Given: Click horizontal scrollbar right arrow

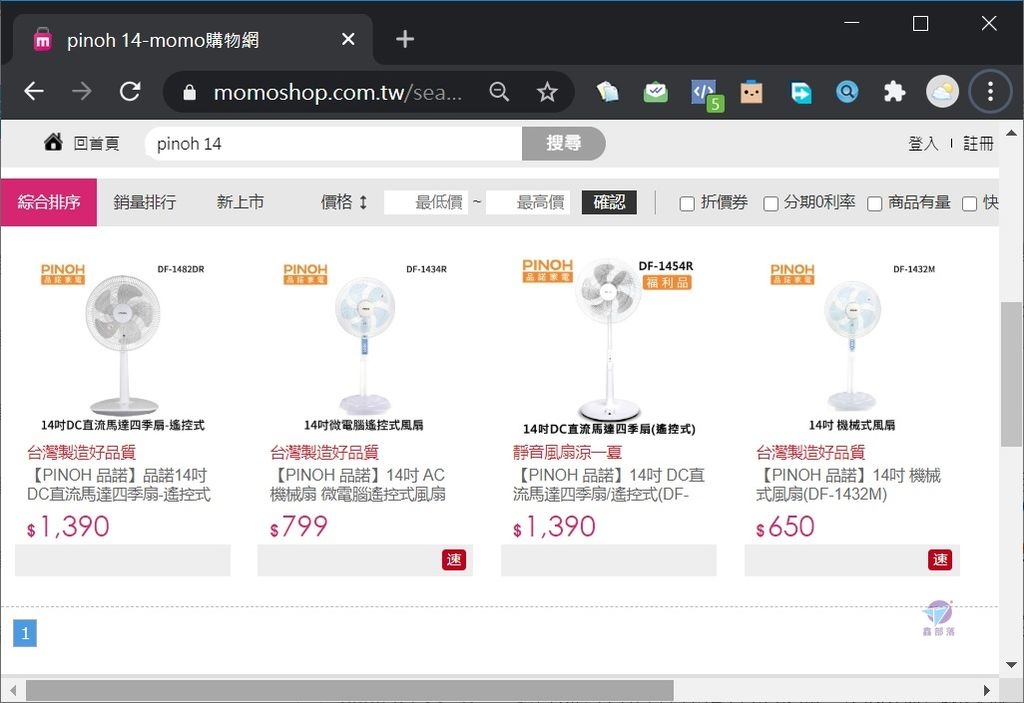Looking at the screenshot, I should [987, 690].
